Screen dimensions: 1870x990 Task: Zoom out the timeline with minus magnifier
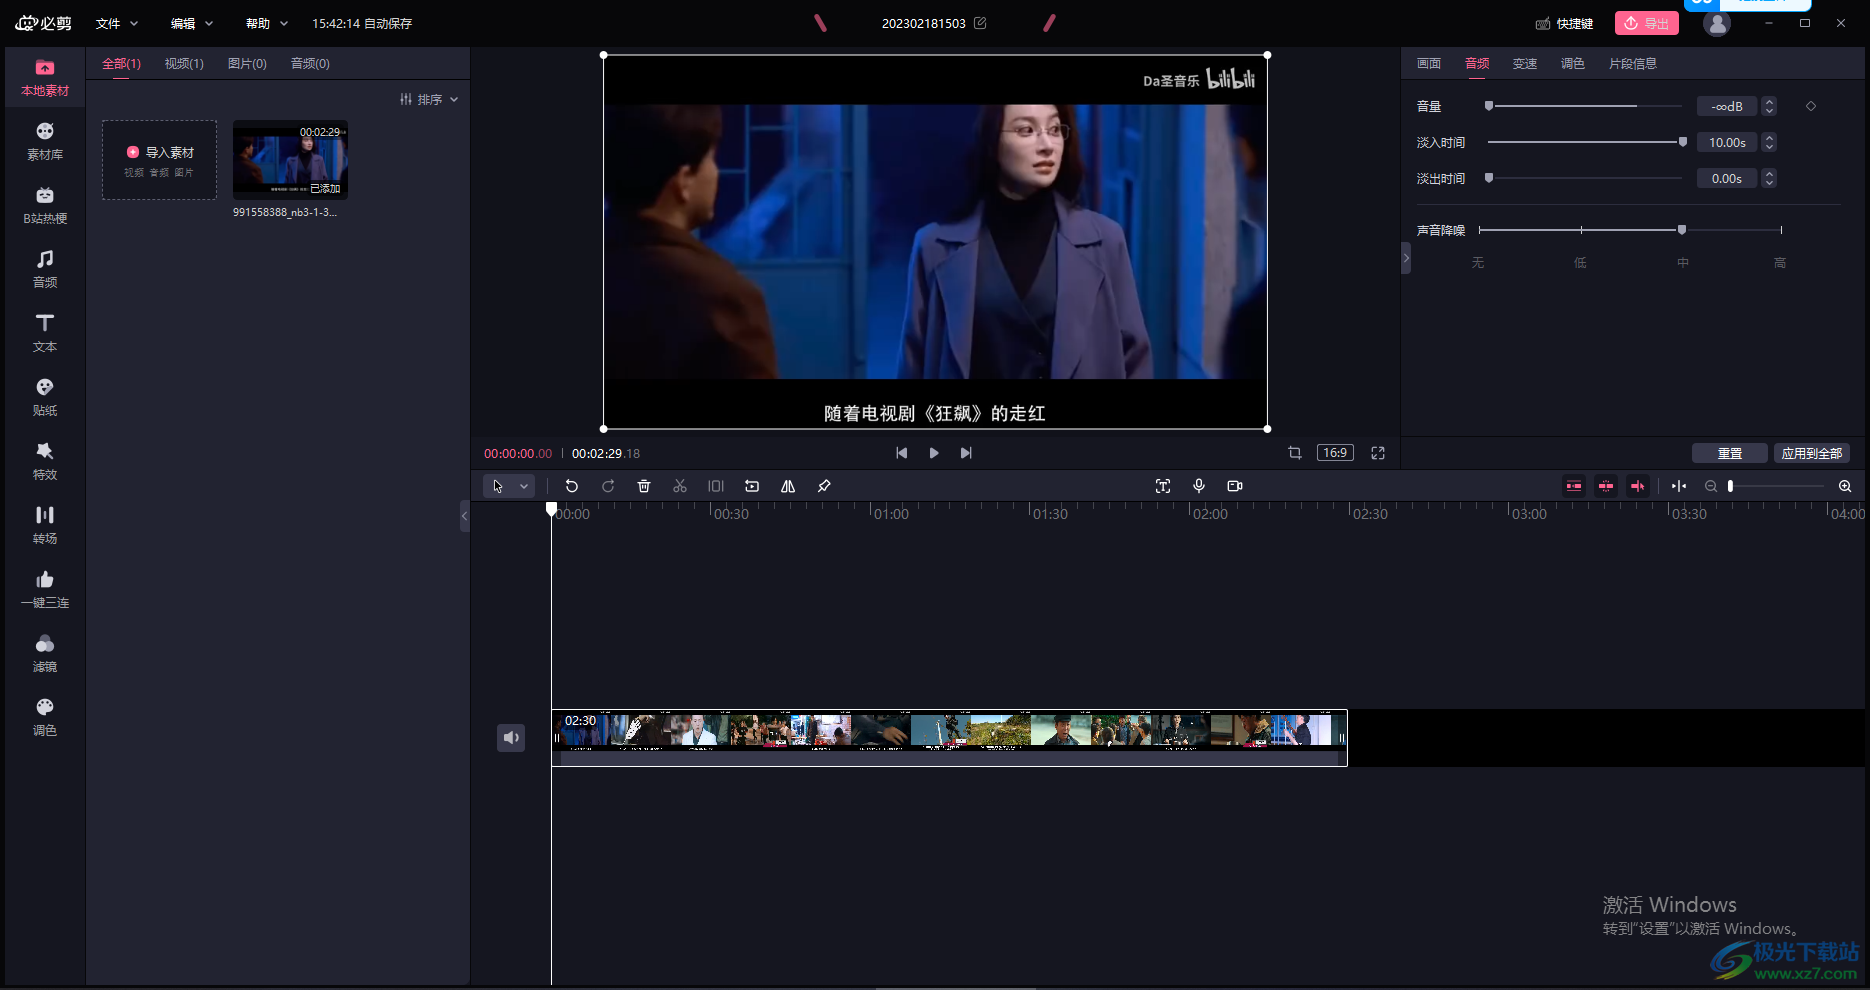1711,486
